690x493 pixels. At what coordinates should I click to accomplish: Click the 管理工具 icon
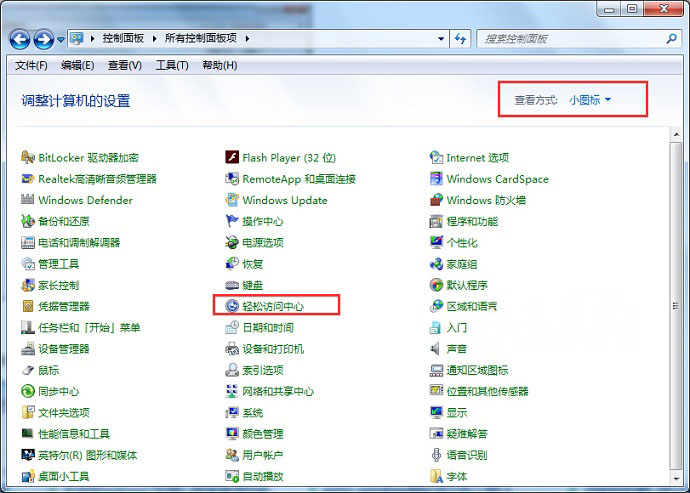pyautogui.click(x=28, y=264)
